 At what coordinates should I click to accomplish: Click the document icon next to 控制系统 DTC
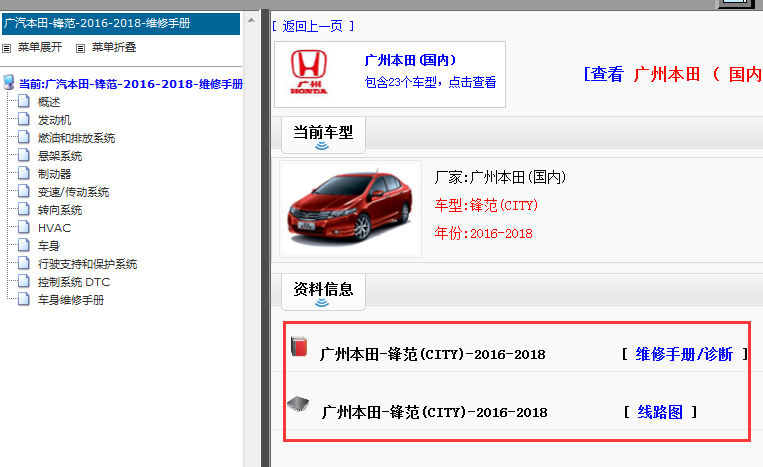coord(24,281)
